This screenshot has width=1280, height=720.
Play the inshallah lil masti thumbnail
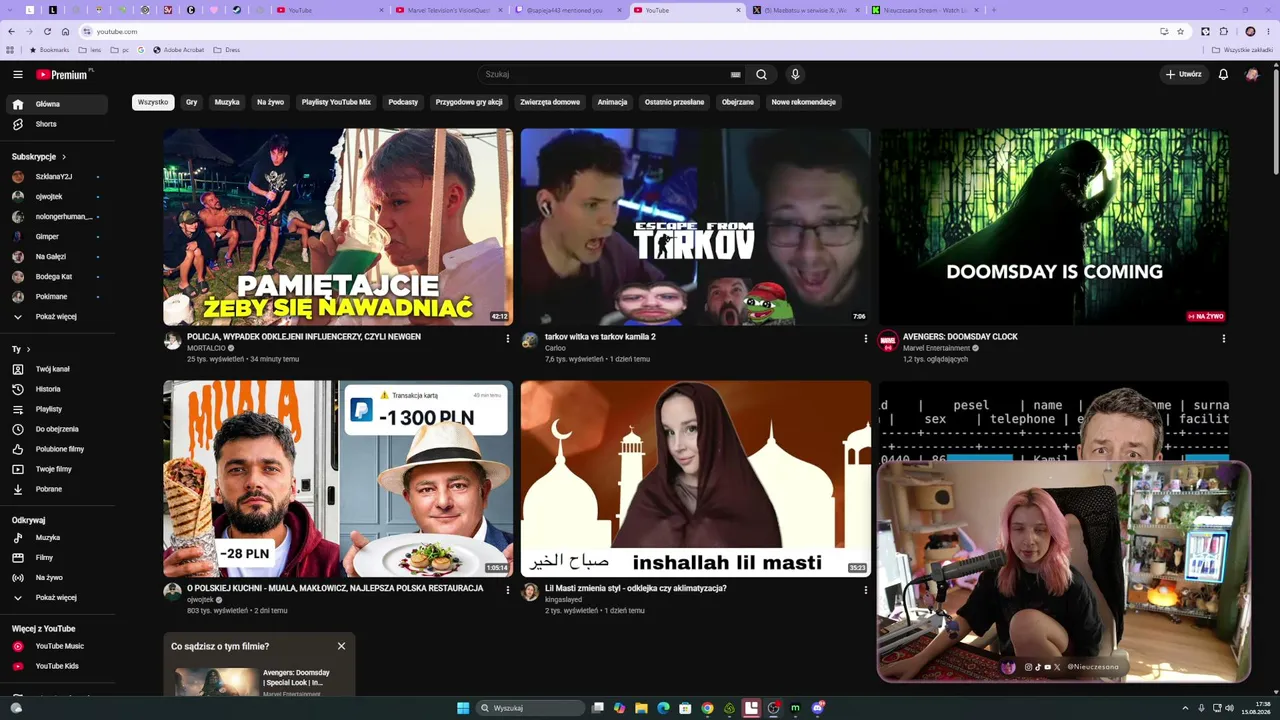[696, 478]
